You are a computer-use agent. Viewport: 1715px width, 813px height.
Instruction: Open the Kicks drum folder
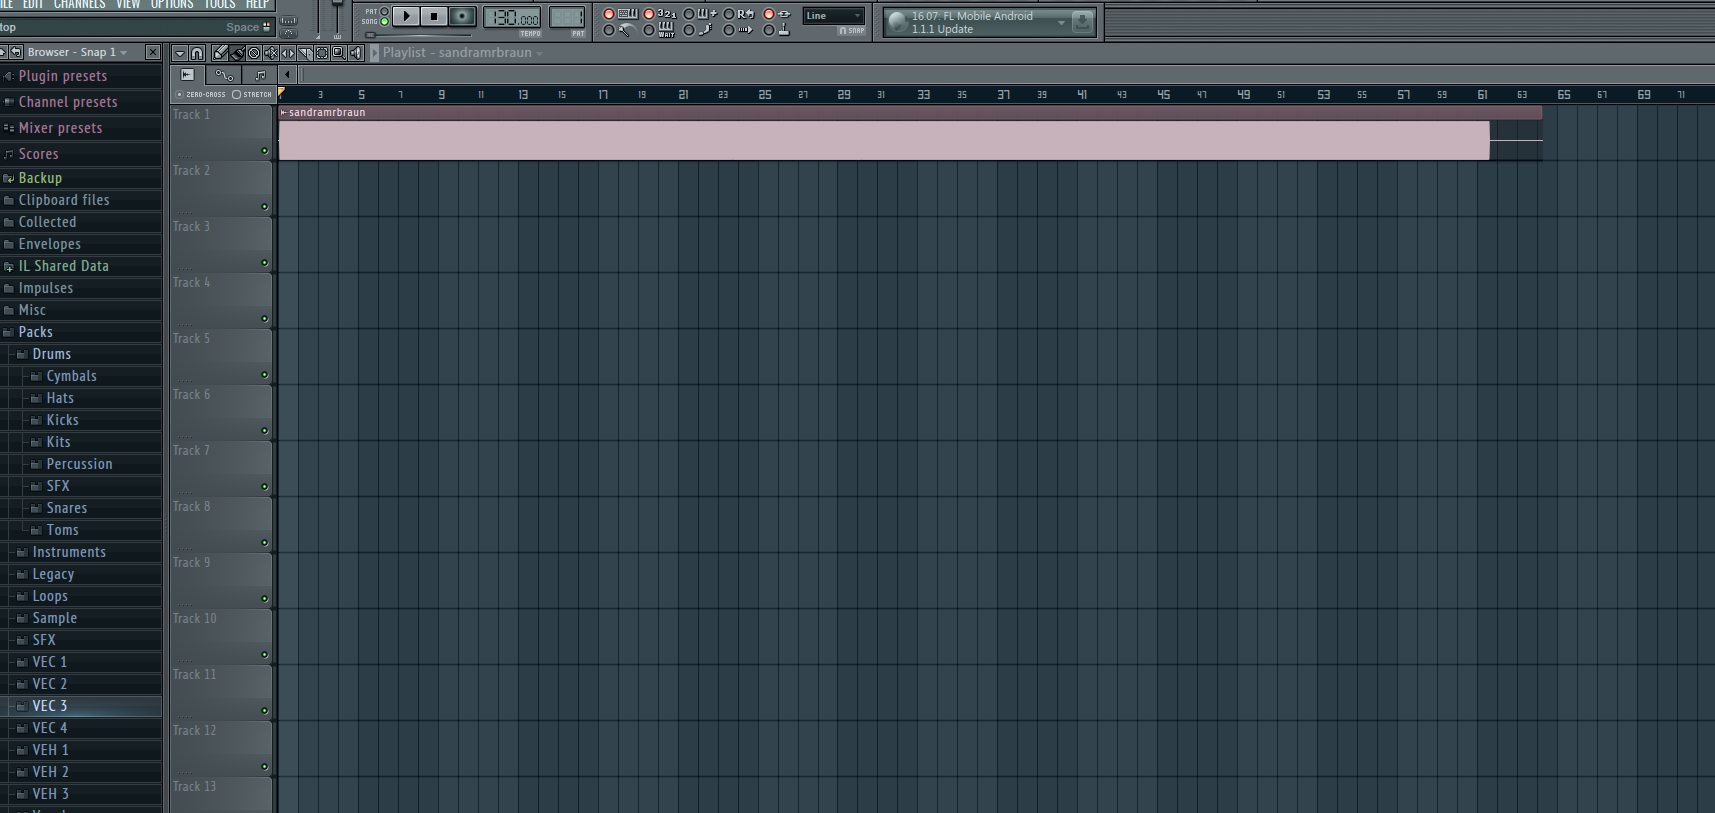point(62,420)
